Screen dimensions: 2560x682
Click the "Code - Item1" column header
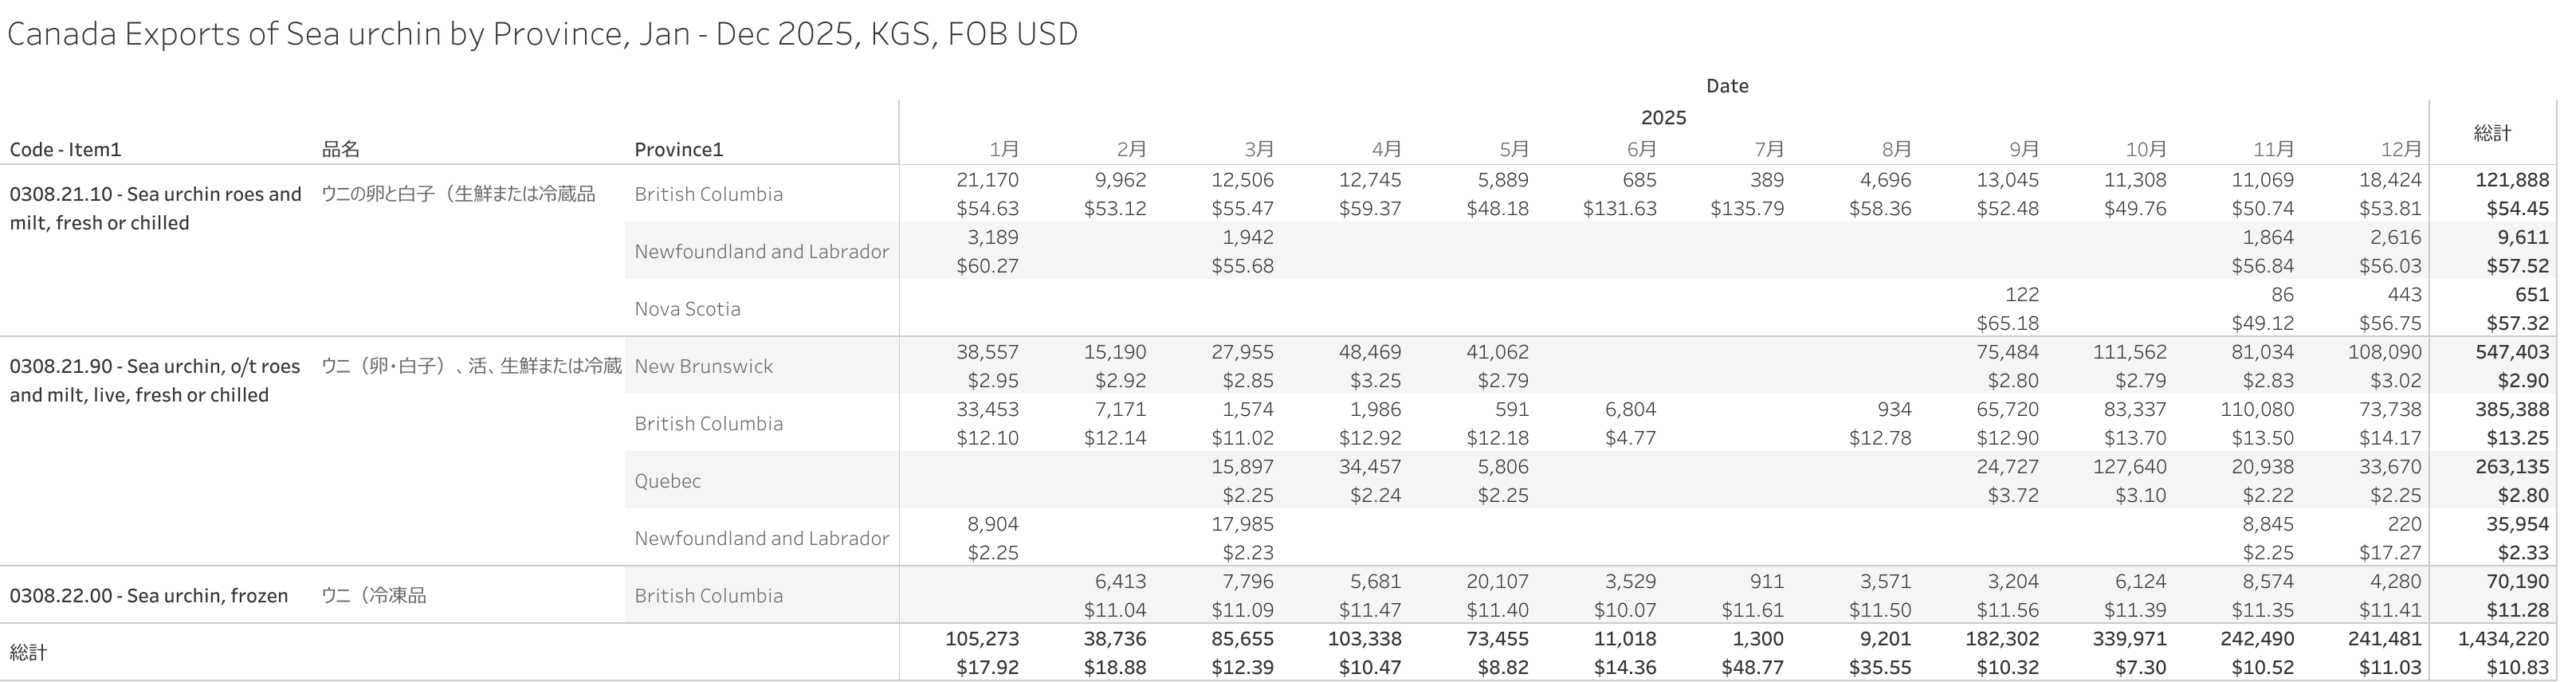point(65,150)
